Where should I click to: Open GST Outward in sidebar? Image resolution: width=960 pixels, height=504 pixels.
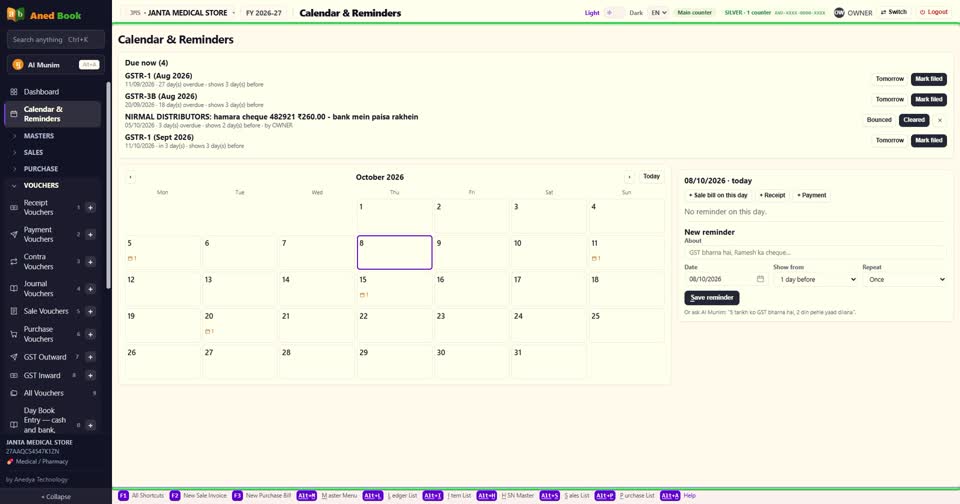coord(45,357)
